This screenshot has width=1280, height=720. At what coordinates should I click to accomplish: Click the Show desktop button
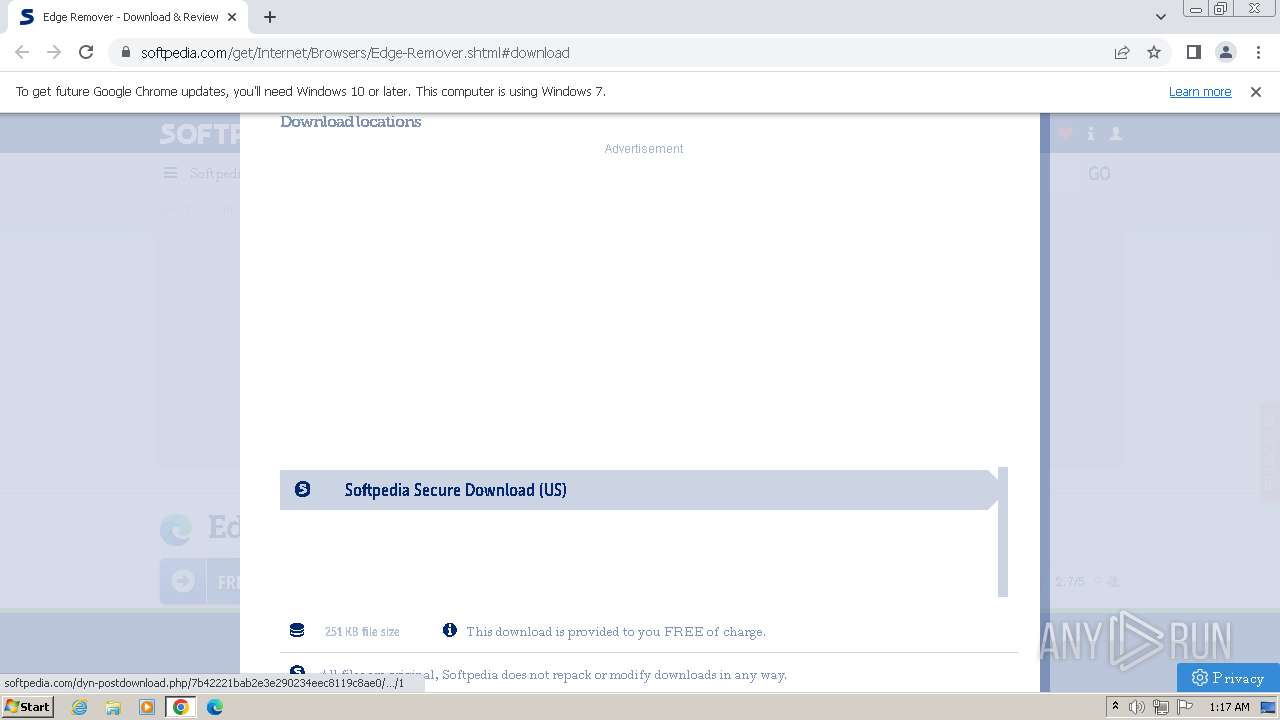point(1269,707)
